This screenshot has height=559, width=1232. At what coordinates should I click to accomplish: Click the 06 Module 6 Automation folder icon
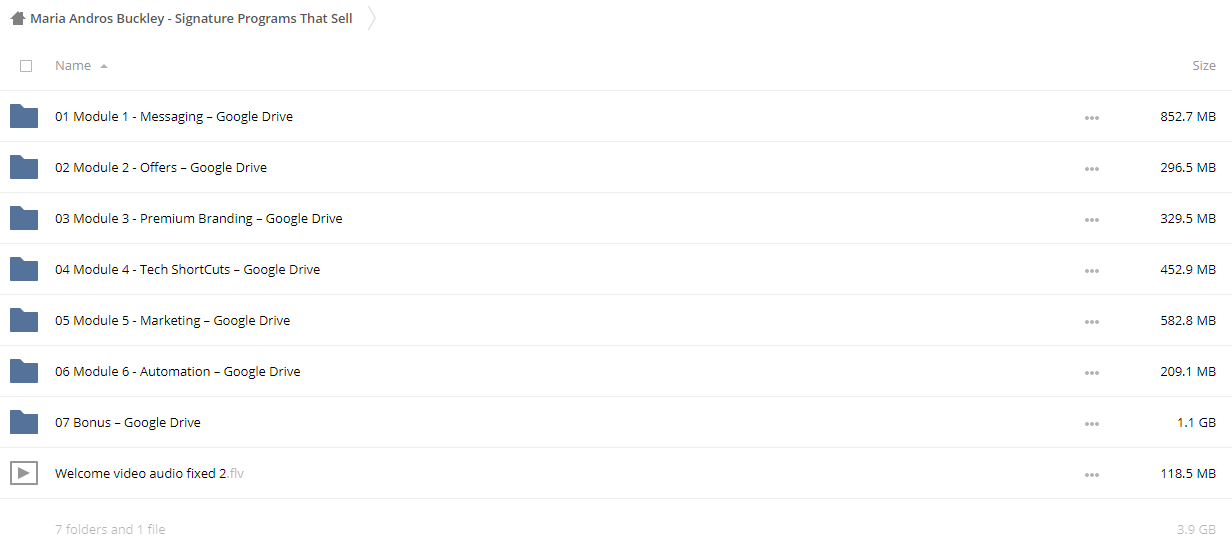(24, 371)
